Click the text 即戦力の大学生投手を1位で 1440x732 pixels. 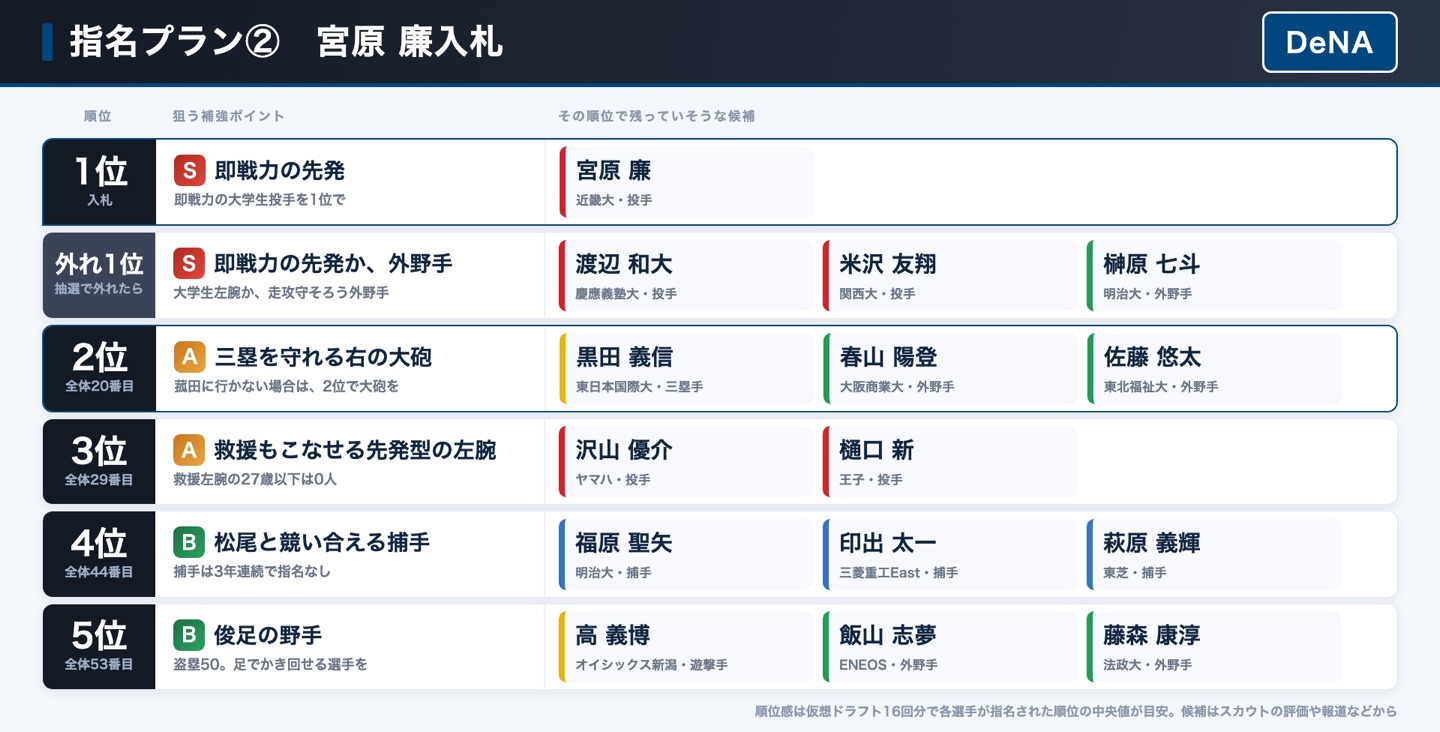click(260, 200)
